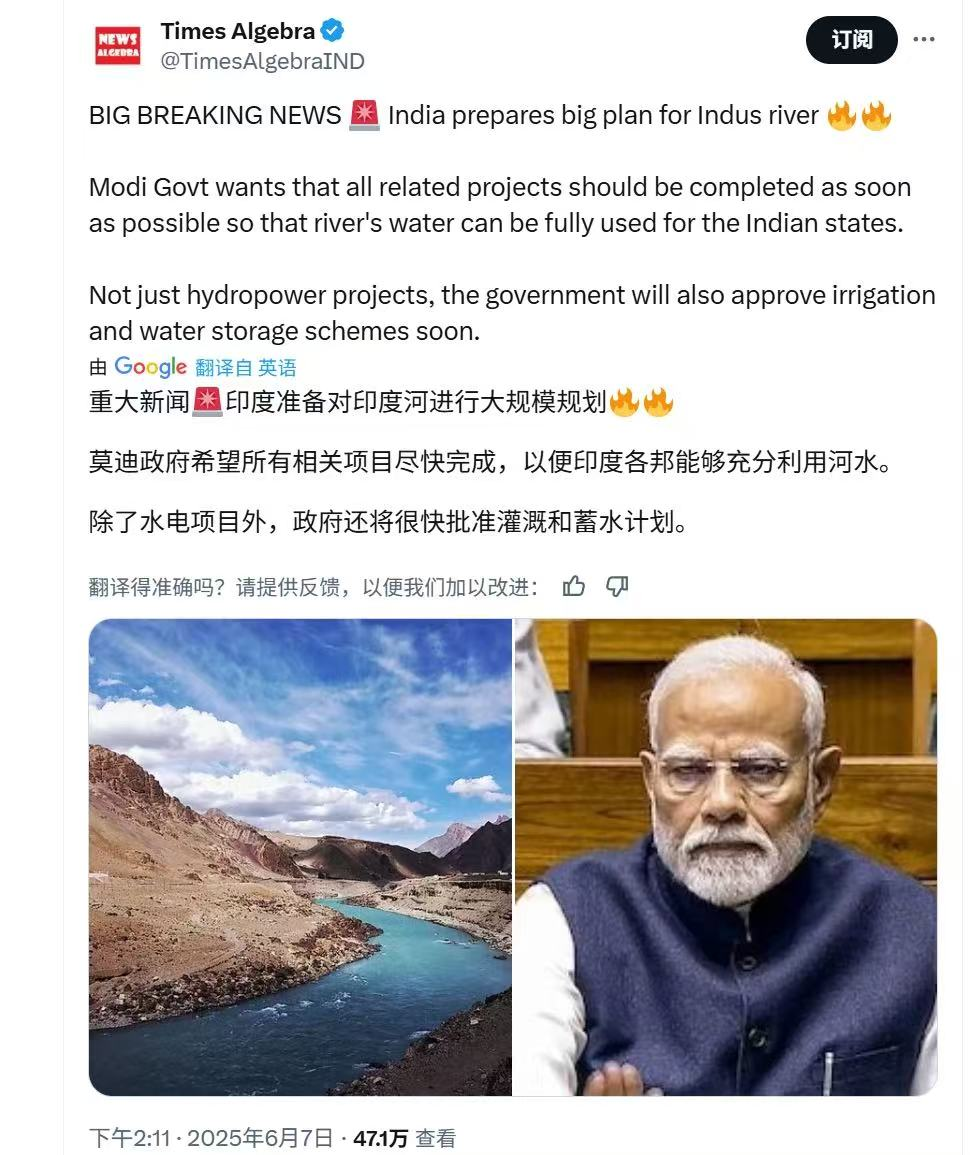This screenshot has width=977, height=1155.
Task: Click the post timestamp 下午2:11 · 2025年6月7日
Action: (211, 1138)
